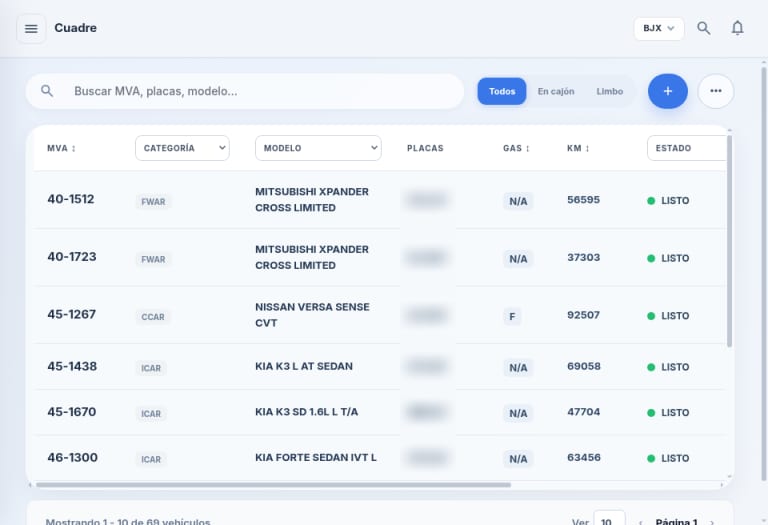Sort by KM column arrows
Image resolution: width=768 pixels, height=525 pixels.
click(x=587, y=148)
